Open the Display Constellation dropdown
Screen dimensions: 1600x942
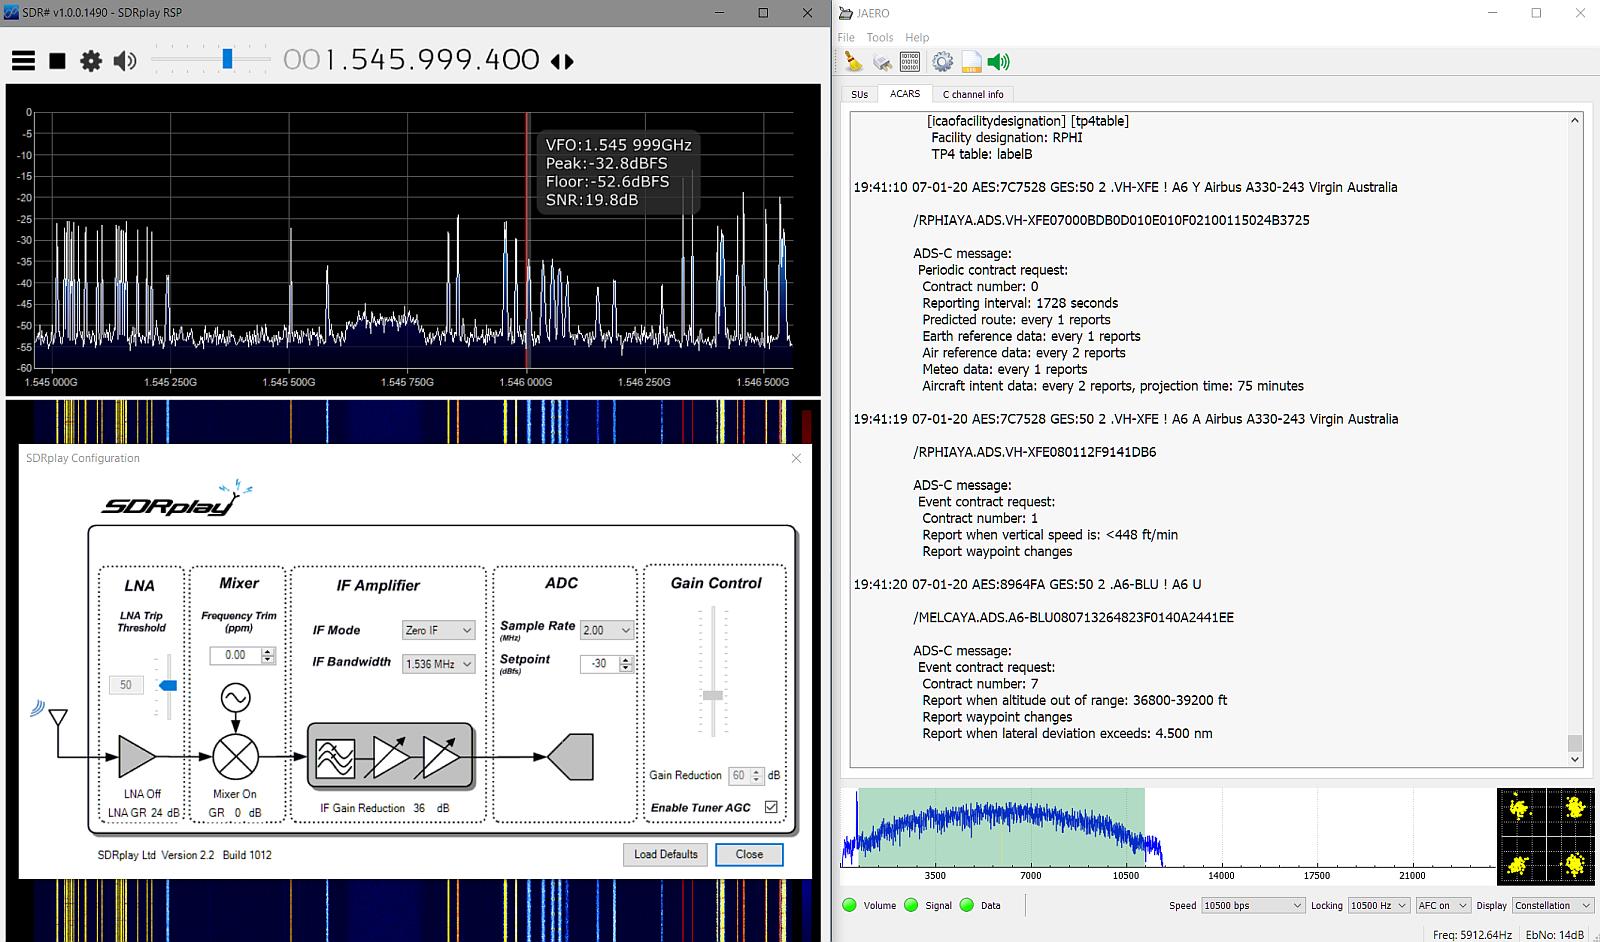tap(1552, 905)
